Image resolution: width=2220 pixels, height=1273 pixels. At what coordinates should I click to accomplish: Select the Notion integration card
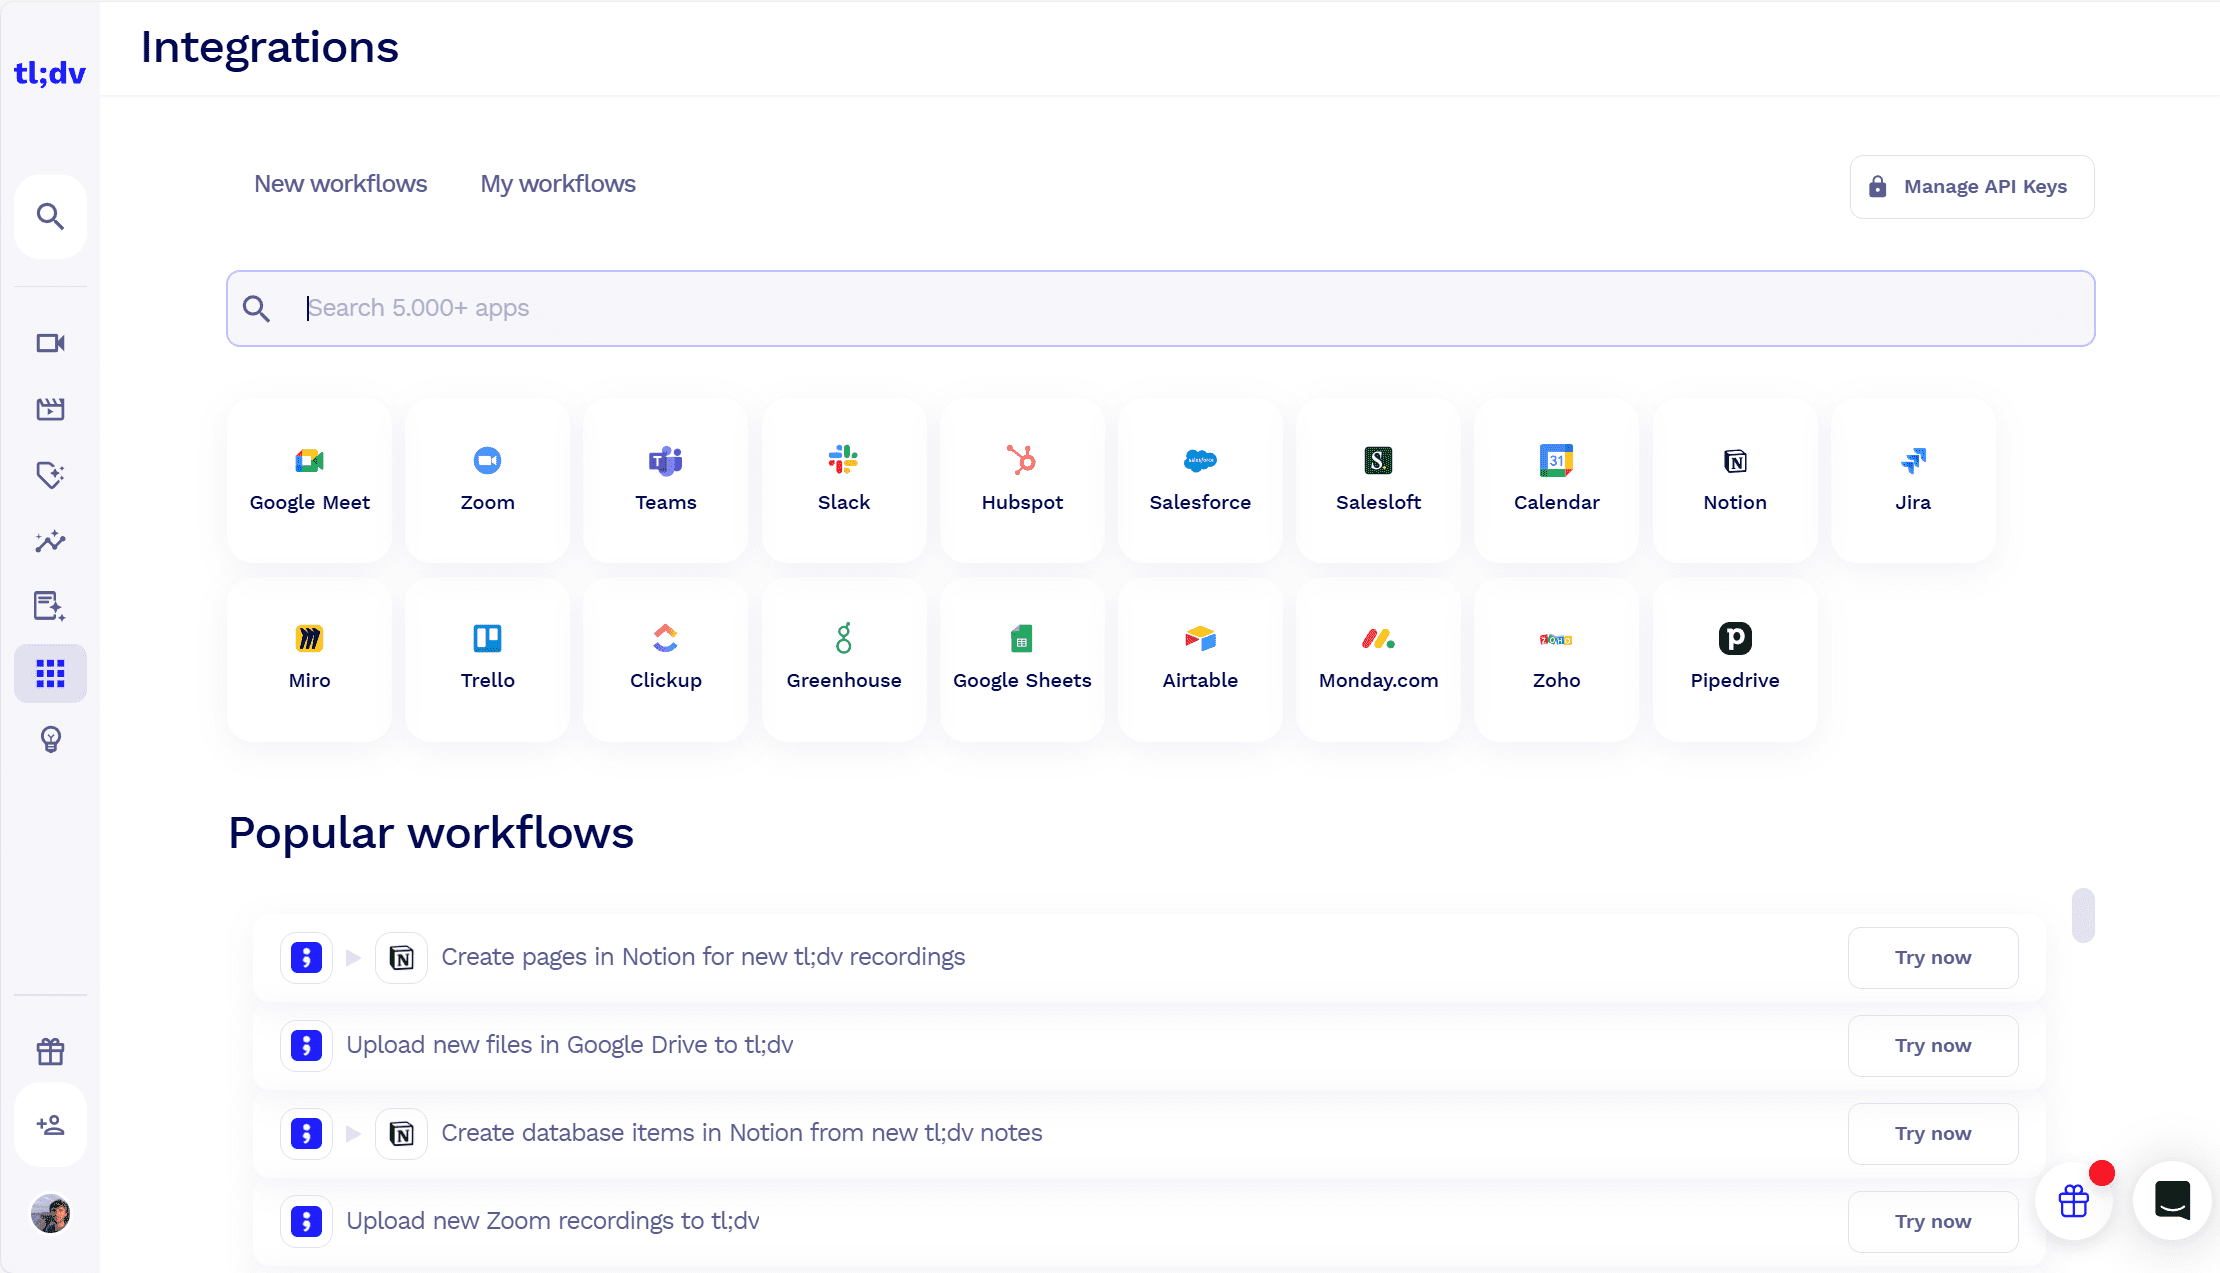[1735, 481]
